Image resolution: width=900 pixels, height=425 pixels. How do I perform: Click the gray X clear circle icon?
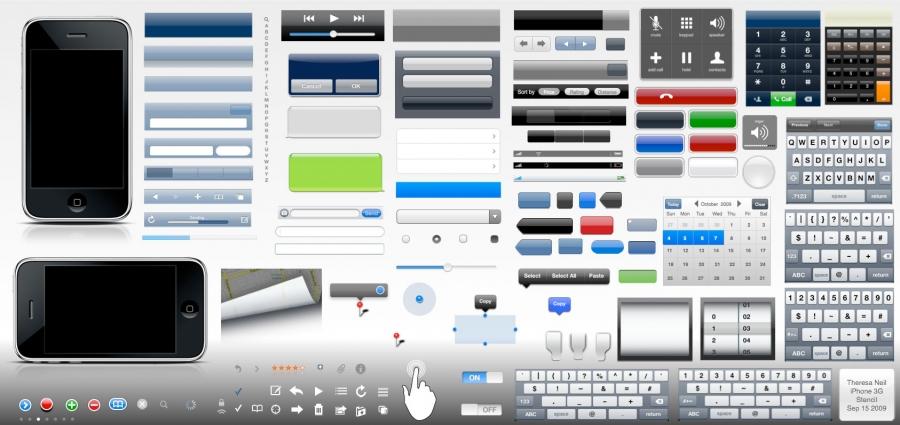click(142, 404)
